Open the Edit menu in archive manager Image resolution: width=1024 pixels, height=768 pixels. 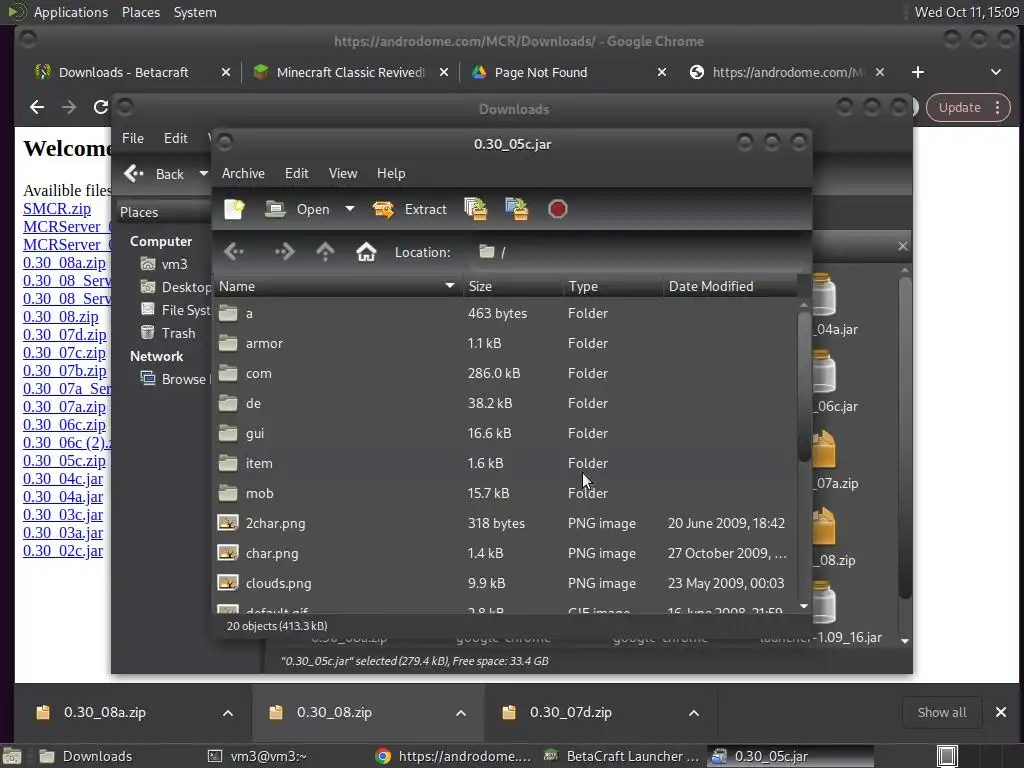pyautogui.click(x=296, y=173)
